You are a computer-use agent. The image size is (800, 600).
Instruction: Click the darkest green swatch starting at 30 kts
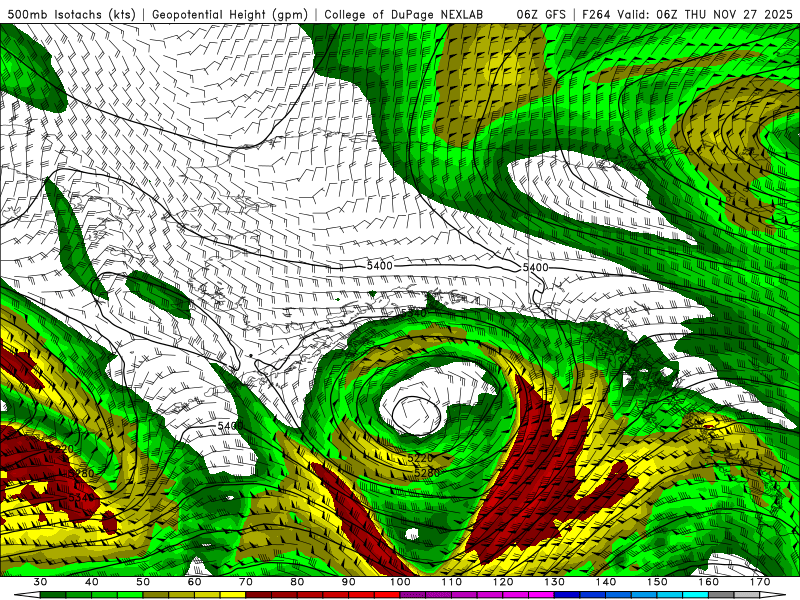click(53, 595)
